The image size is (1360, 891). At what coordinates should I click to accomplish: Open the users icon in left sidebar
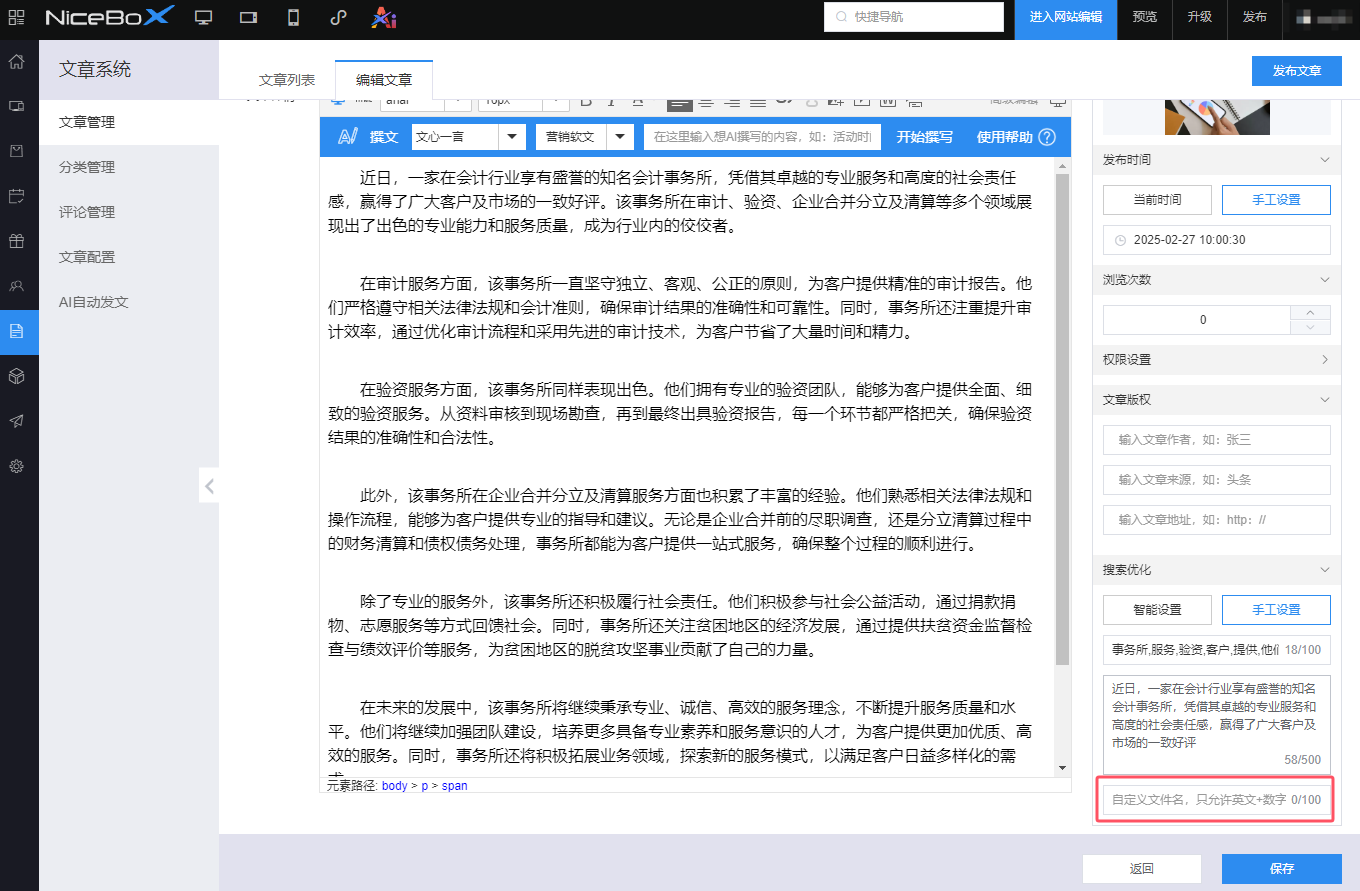pyautogui.click(x=16, y=286)
